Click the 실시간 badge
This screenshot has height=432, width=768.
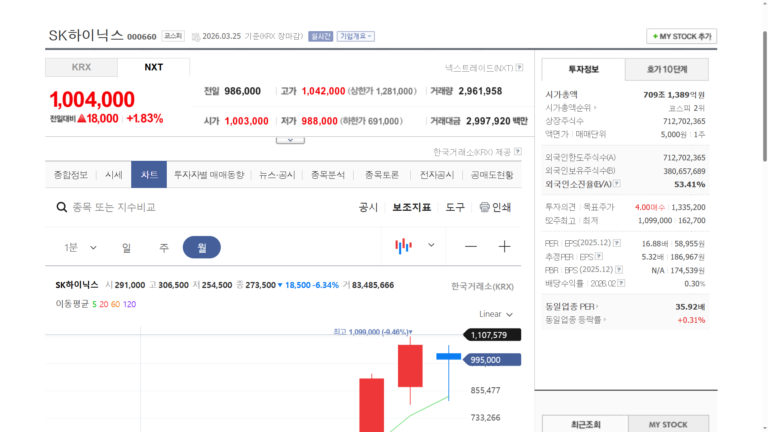[321, 36]
